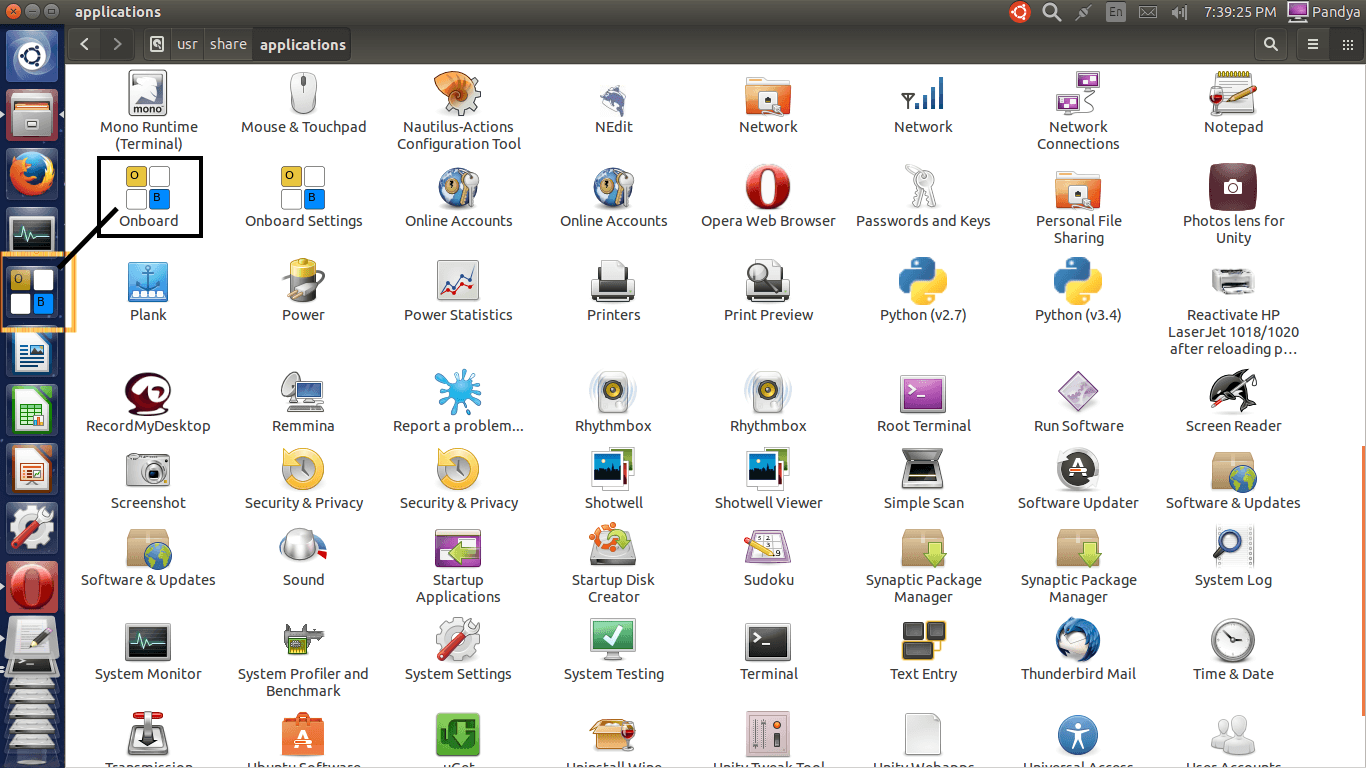Image resolution: width=1366 pixels, height=768 pixels.
Task: Click the 'usr' path breadcrumb
Action: [187, 44]
